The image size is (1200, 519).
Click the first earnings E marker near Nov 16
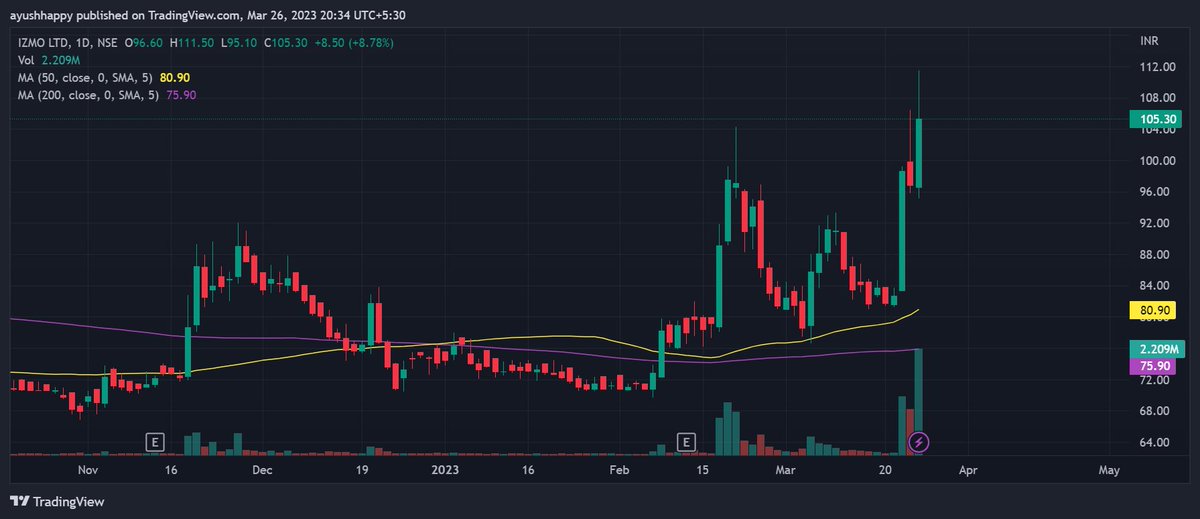(x=154, y=441)
